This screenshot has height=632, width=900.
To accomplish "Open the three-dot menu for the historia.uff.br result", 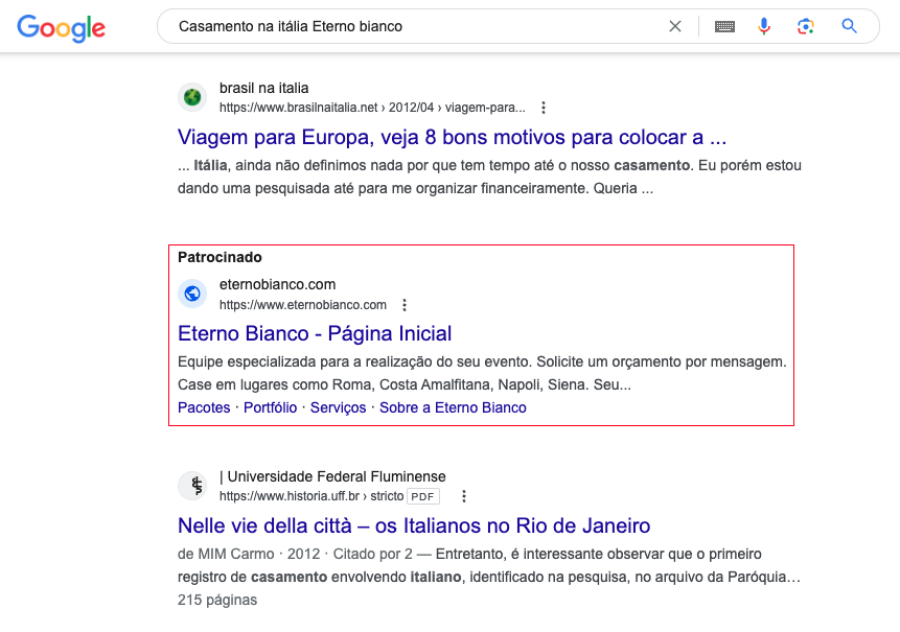I will pyautogui.click(x=464, y=496).
